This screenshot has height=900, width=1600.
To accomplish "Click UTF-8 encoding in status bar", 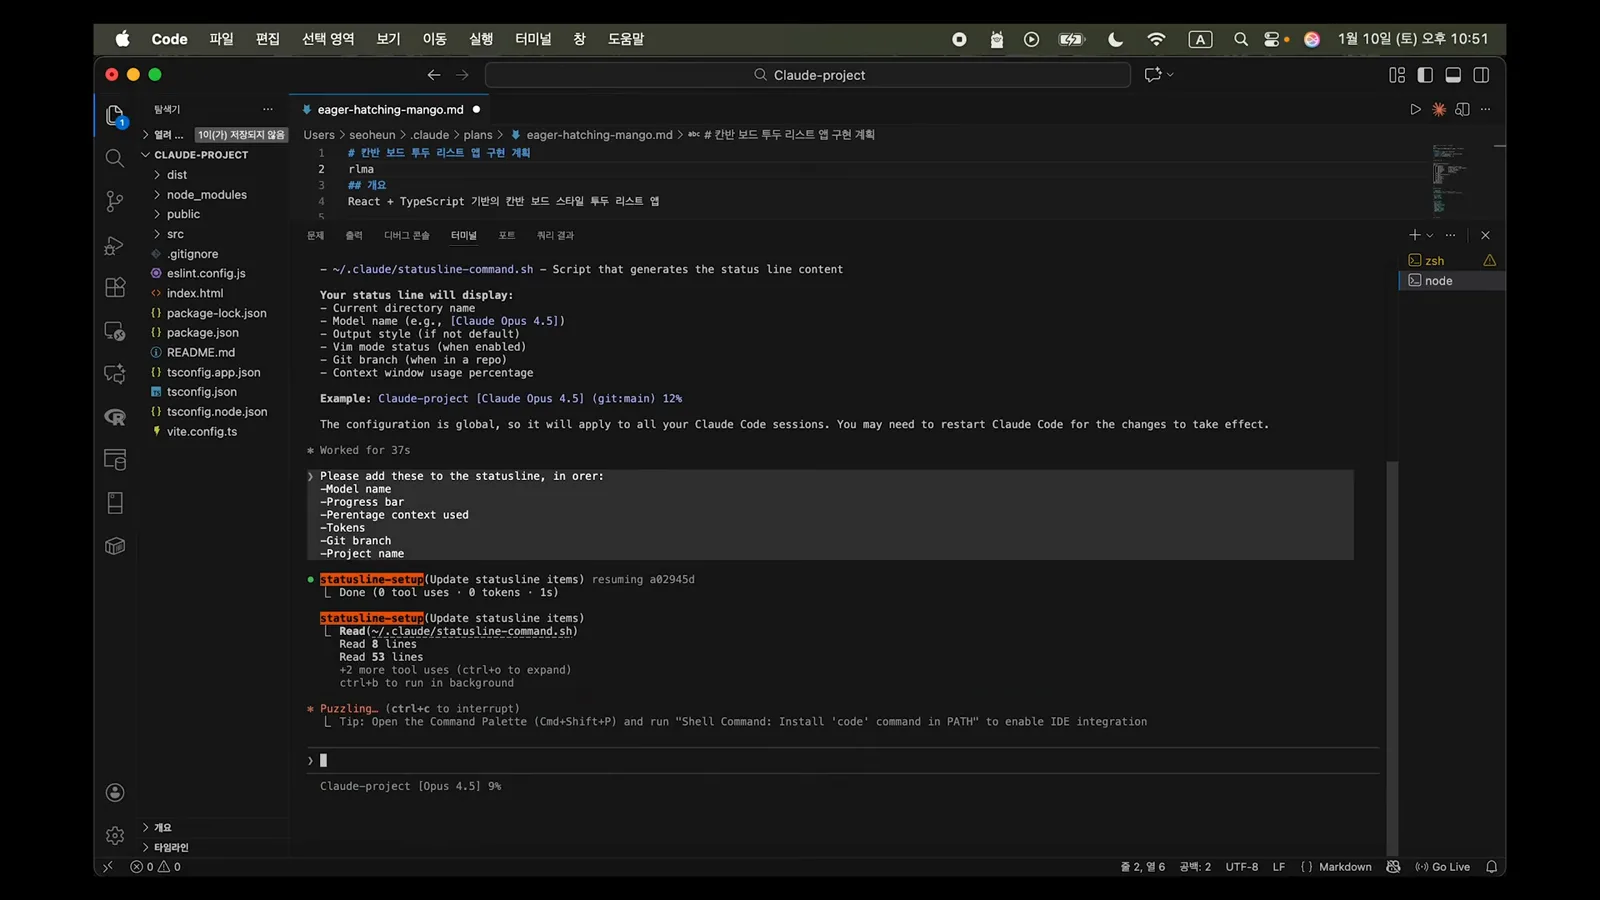I will pos(1242,867).
